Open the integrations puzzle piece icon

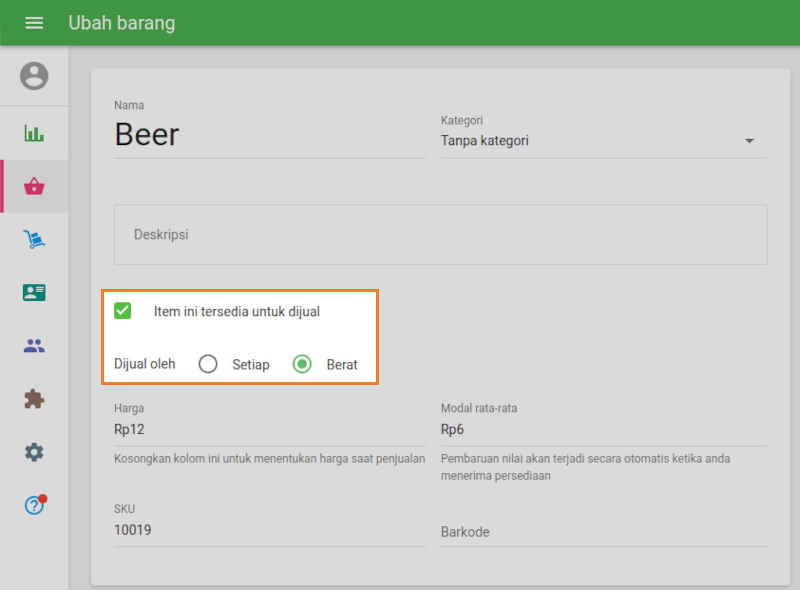[x=34, y=399]
